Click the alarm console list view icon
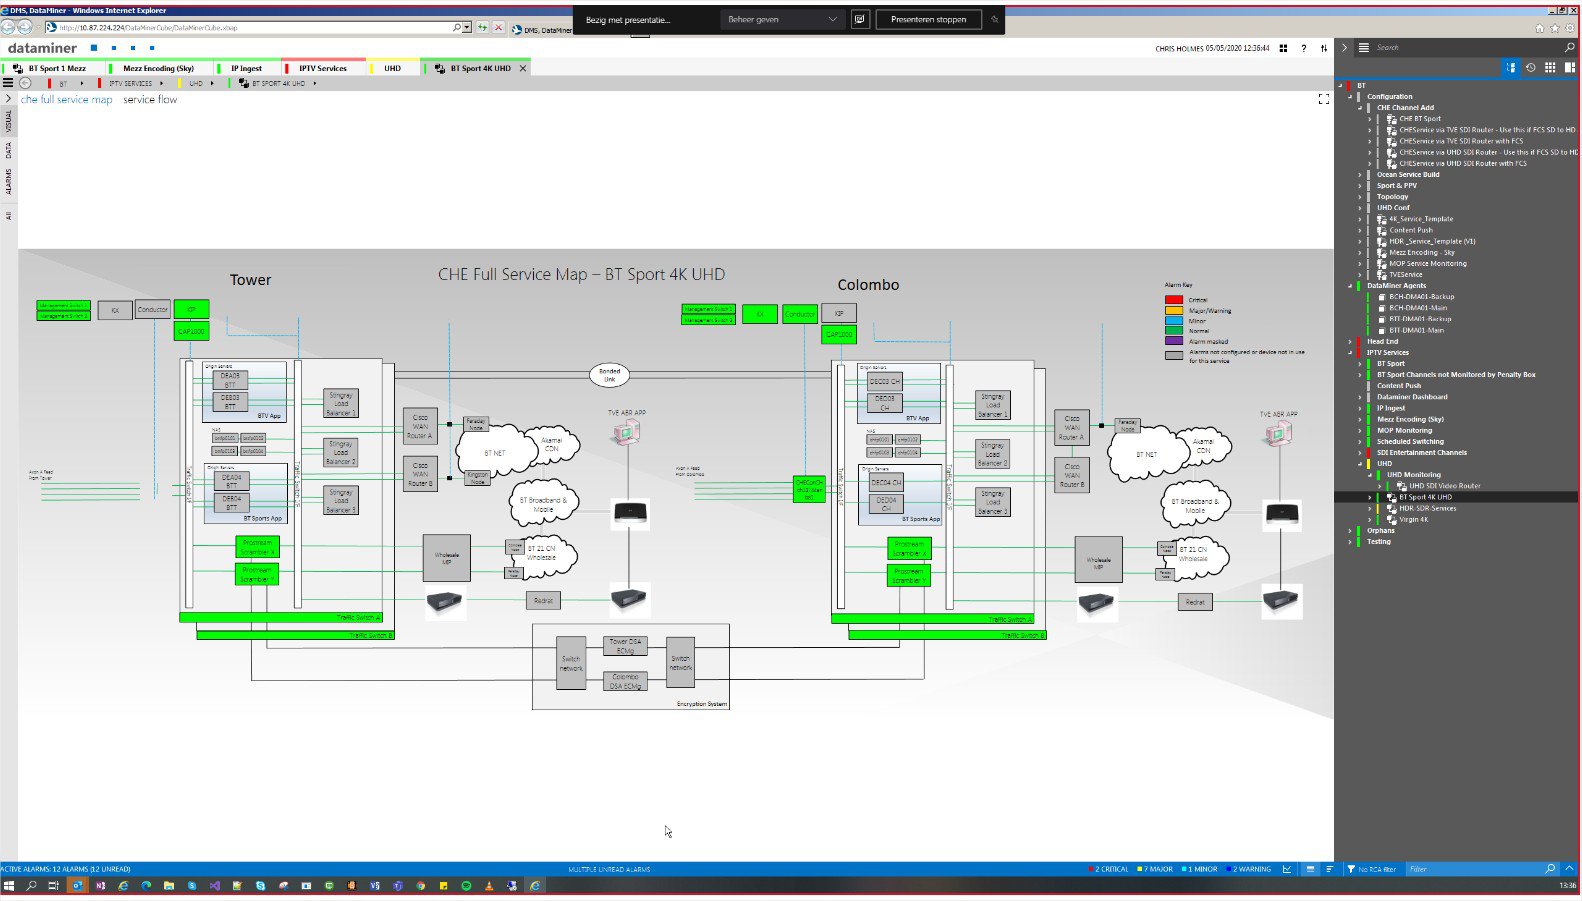 click(x=1310, y=869)
